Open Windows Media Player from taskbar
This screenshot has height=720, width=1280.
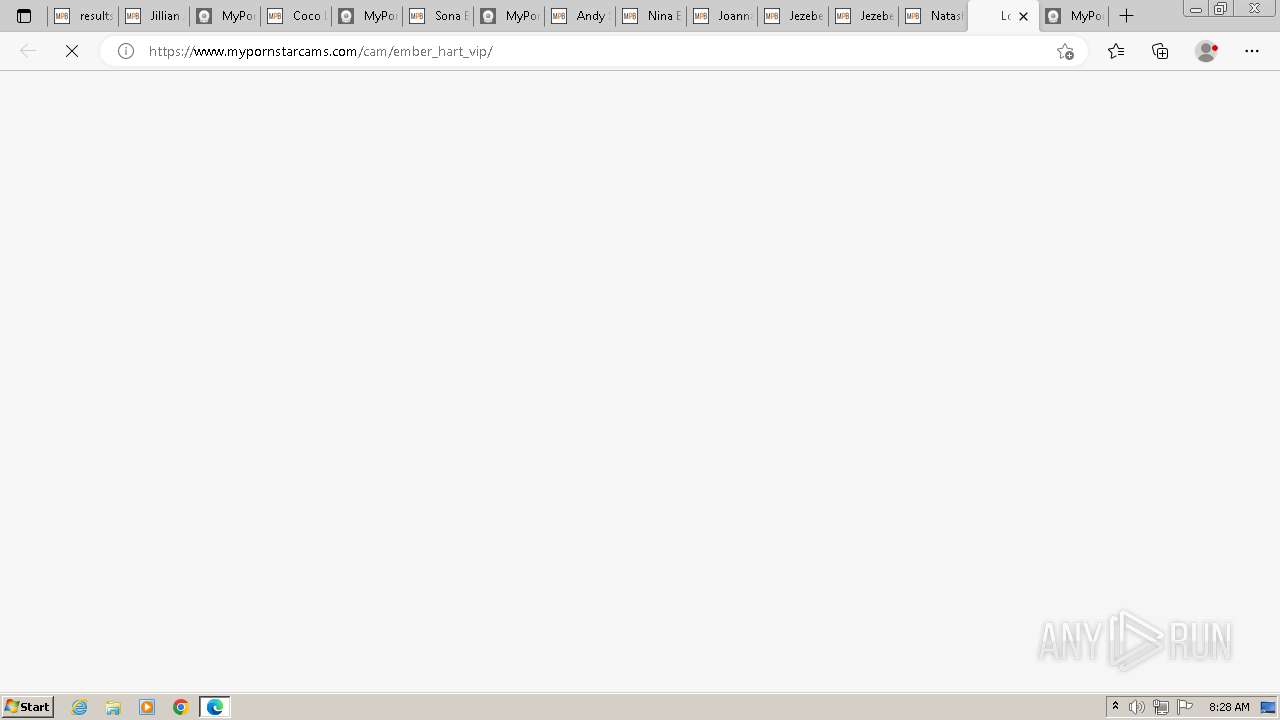[147, 707]
